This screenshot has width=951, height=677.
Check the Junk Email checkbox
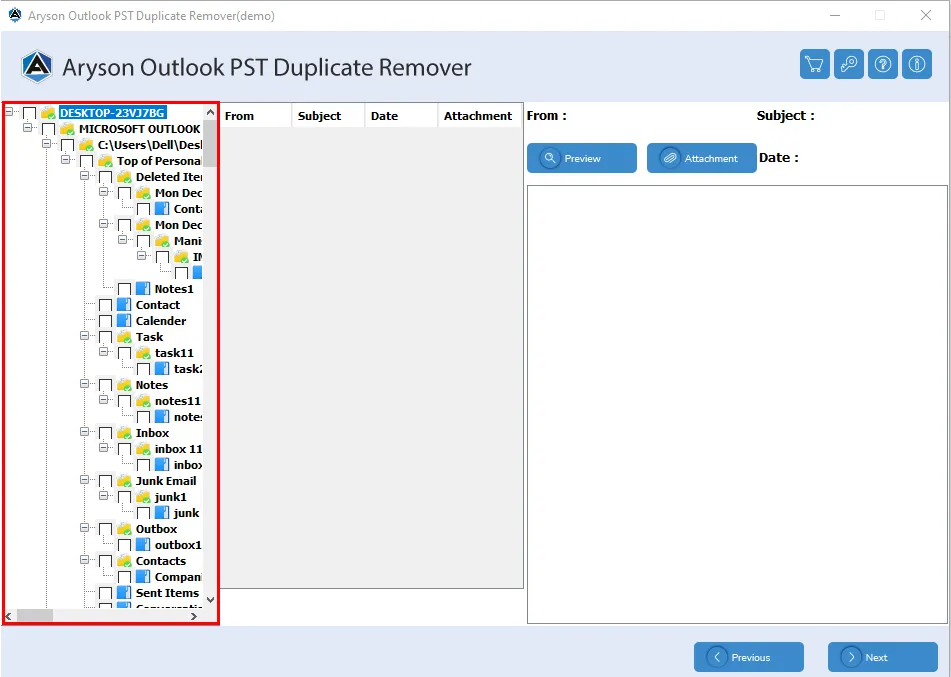click(106, 481)
